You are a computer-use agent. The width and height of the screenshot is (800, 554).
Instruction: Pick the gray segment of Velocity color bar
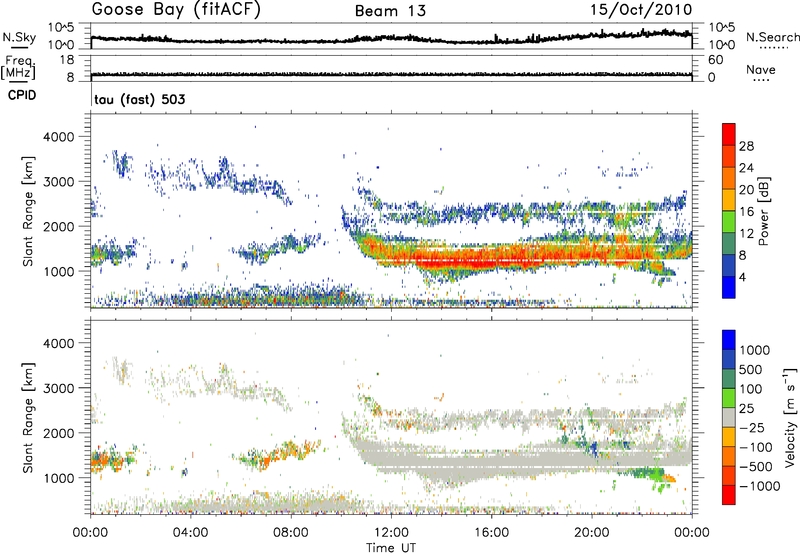(729, 418)
